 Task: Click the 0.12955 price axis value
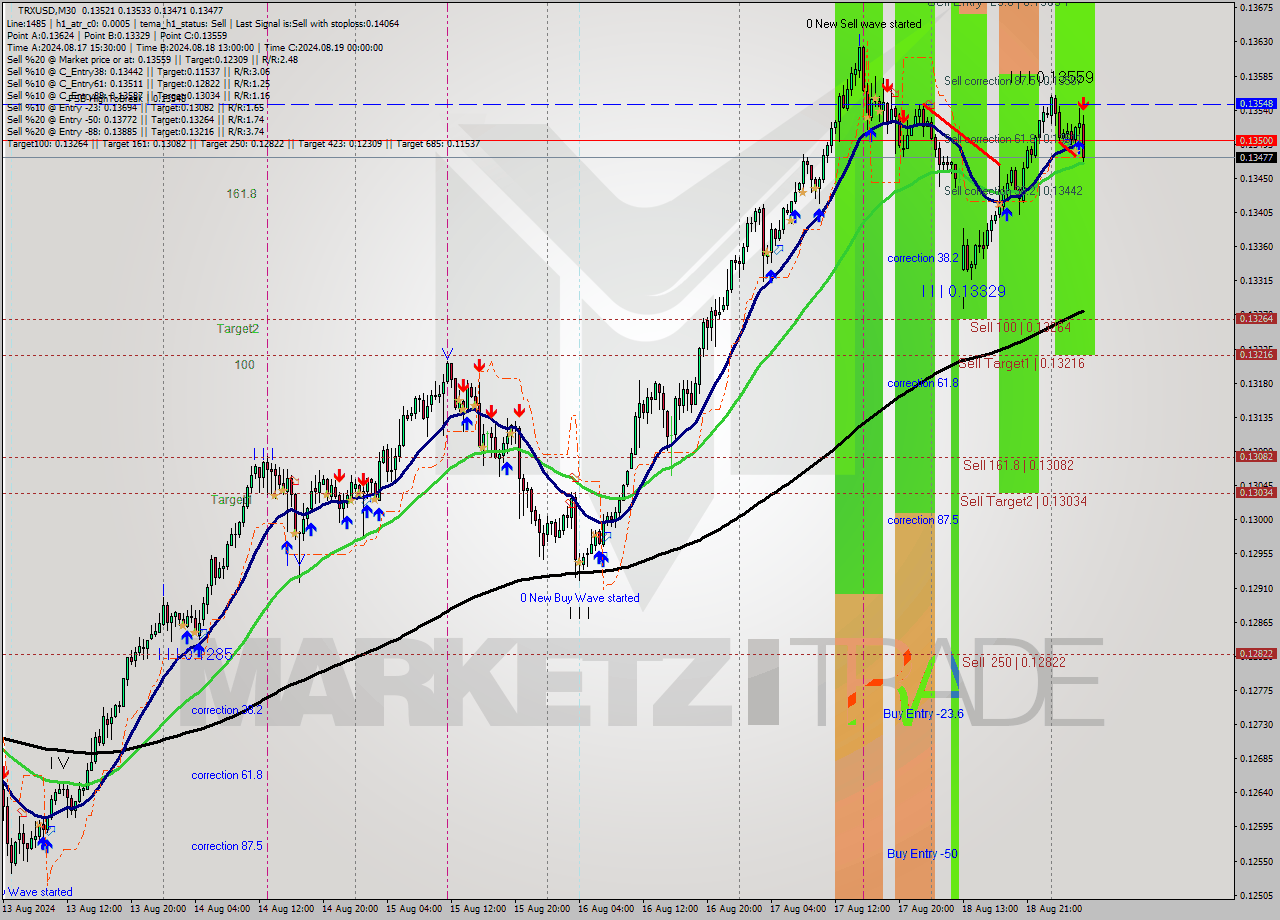(x=1256, y=553)
